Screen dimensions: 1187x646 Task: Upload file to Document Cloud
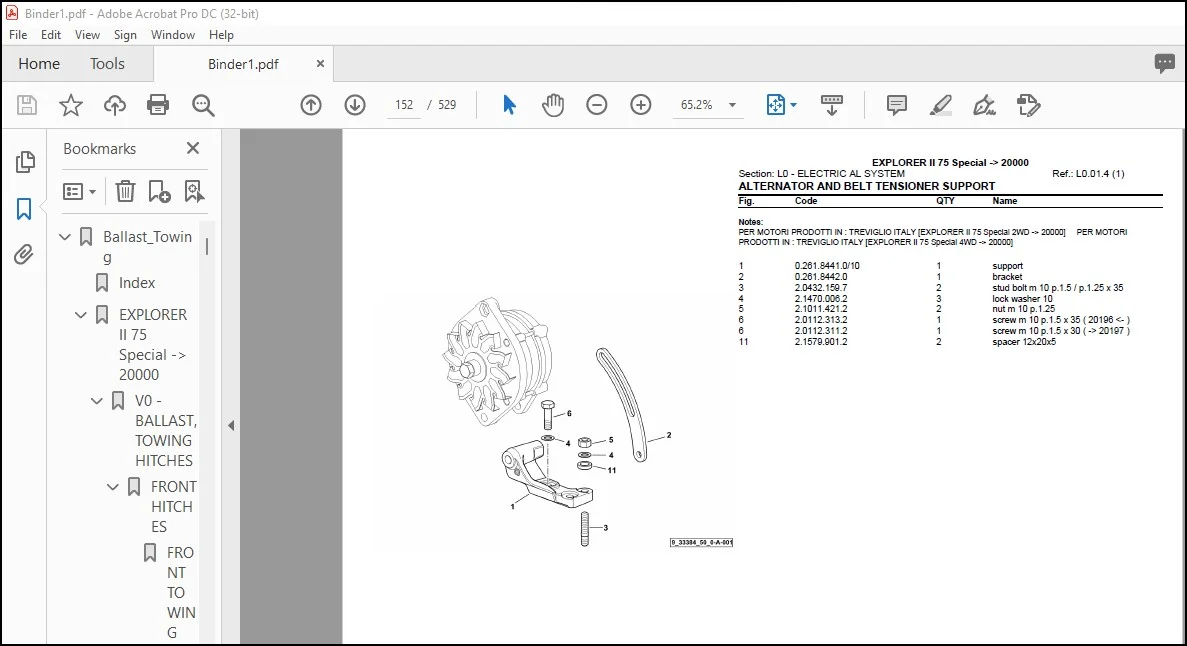pos(114,105)
